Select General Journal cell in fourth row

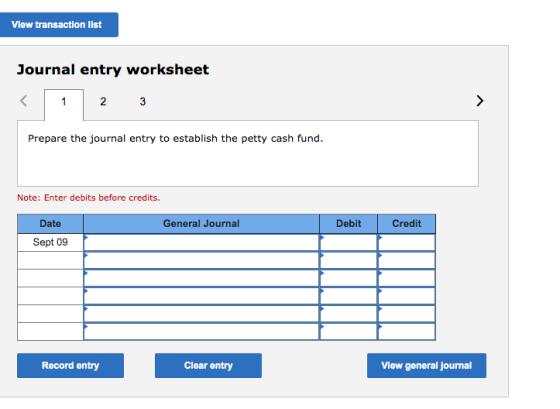(x=201, y=296)
